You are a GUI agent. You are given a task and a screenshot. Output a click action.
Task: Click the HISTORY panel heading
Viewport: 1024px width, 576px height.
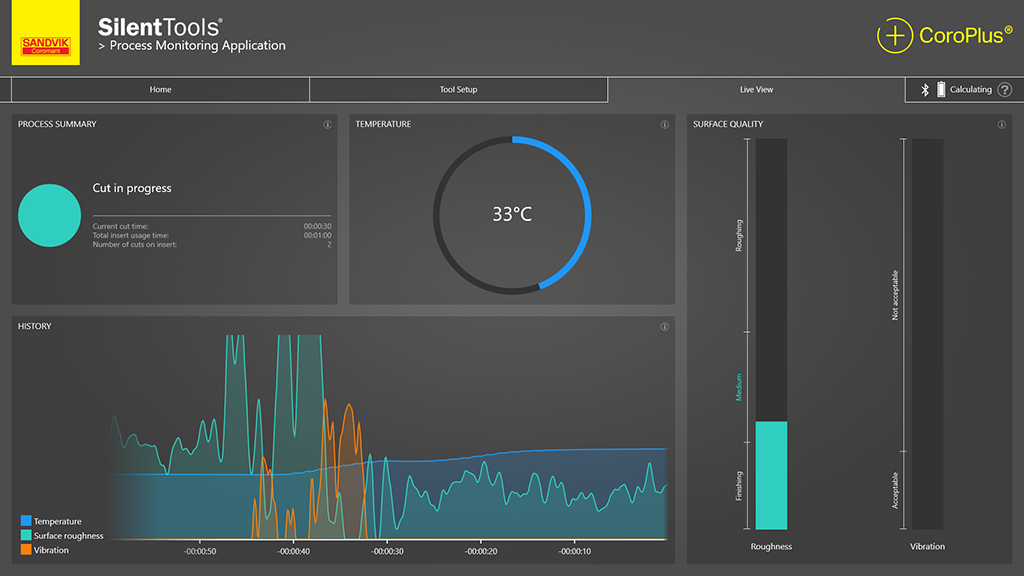[35, 326]
